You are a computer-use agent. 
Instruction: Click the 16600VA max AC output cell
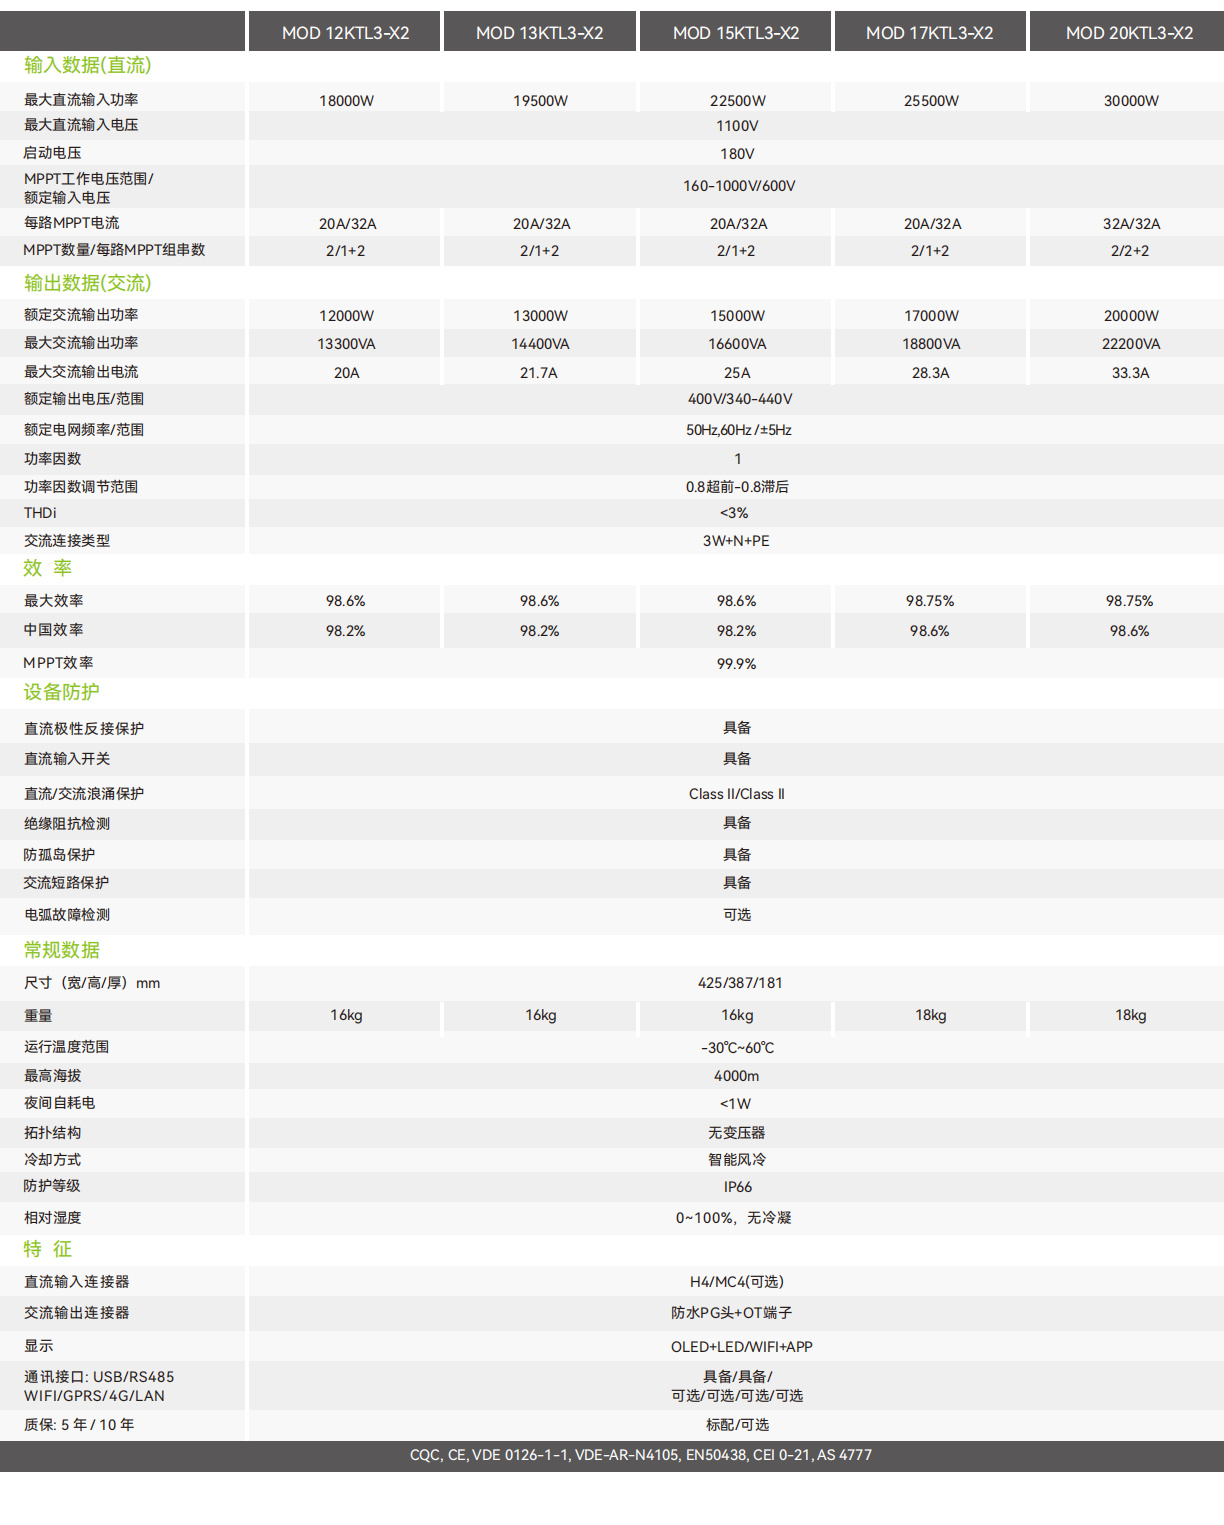click(x=737, y=344)
